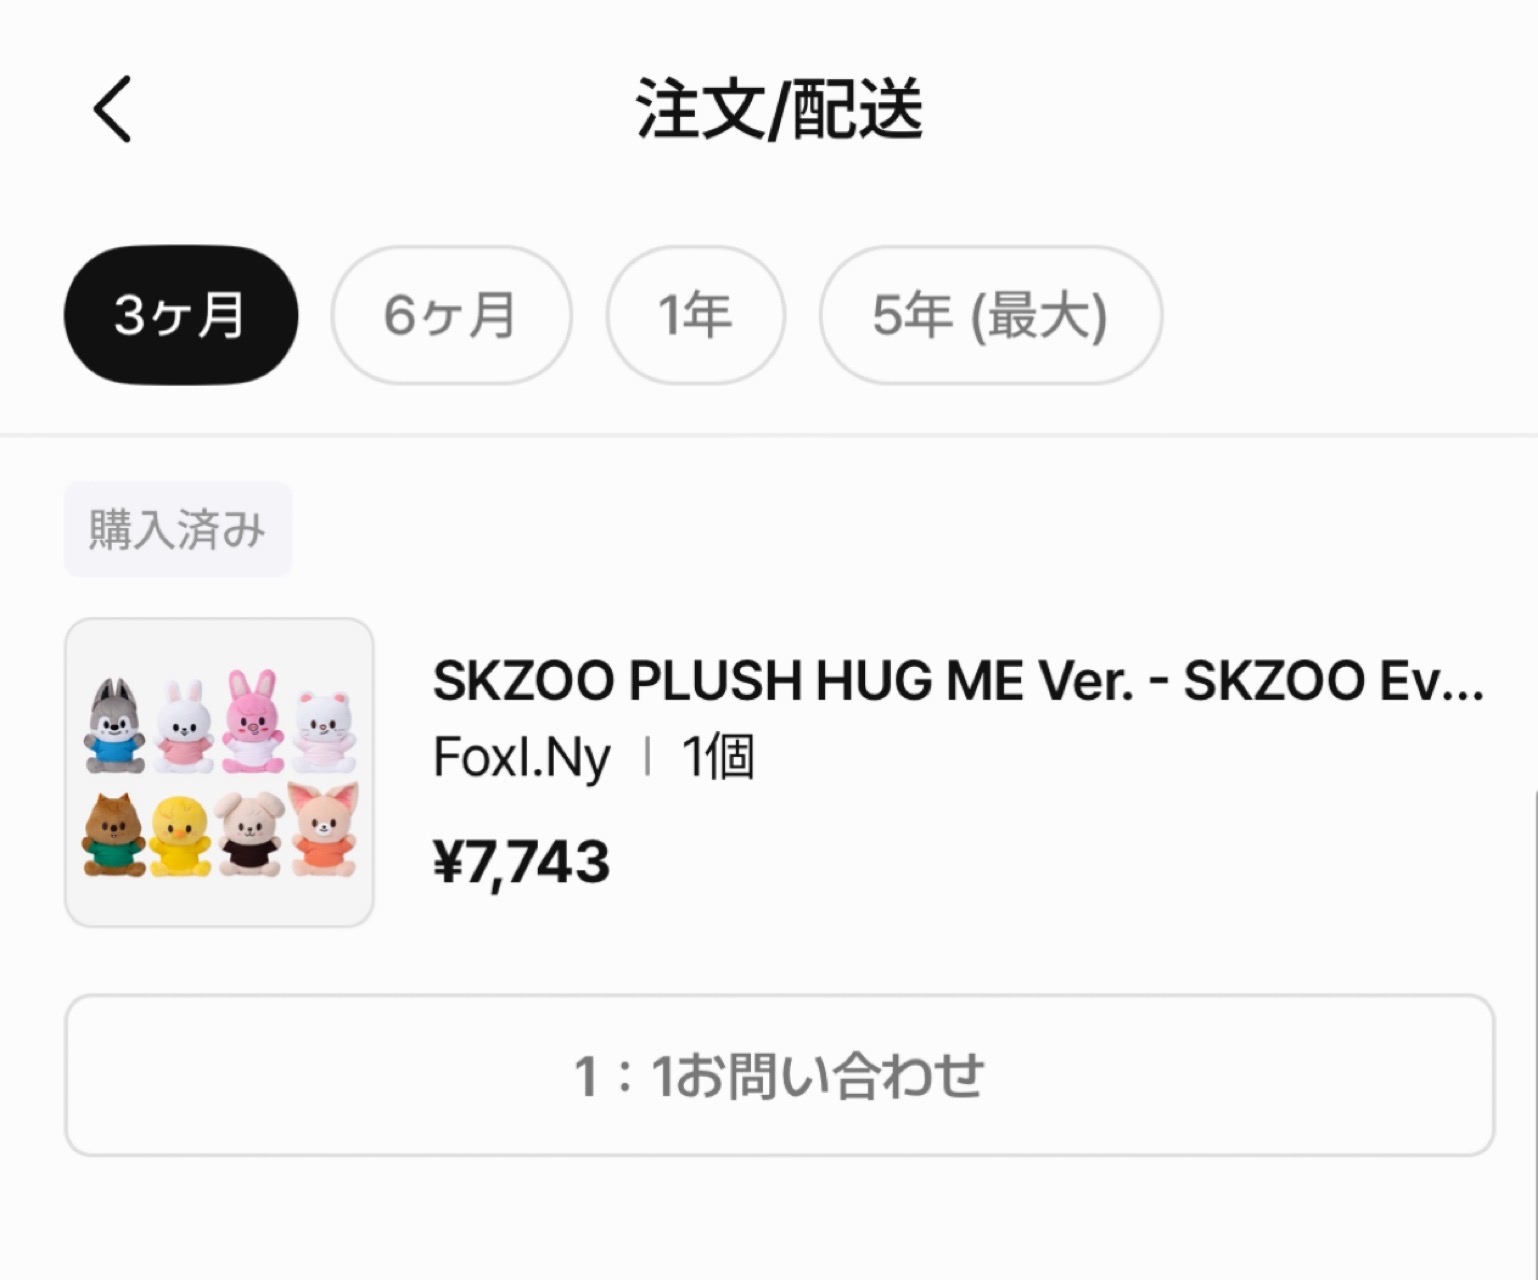Open the 1：1お問い合わせ inquiry button

point(779,1075)
